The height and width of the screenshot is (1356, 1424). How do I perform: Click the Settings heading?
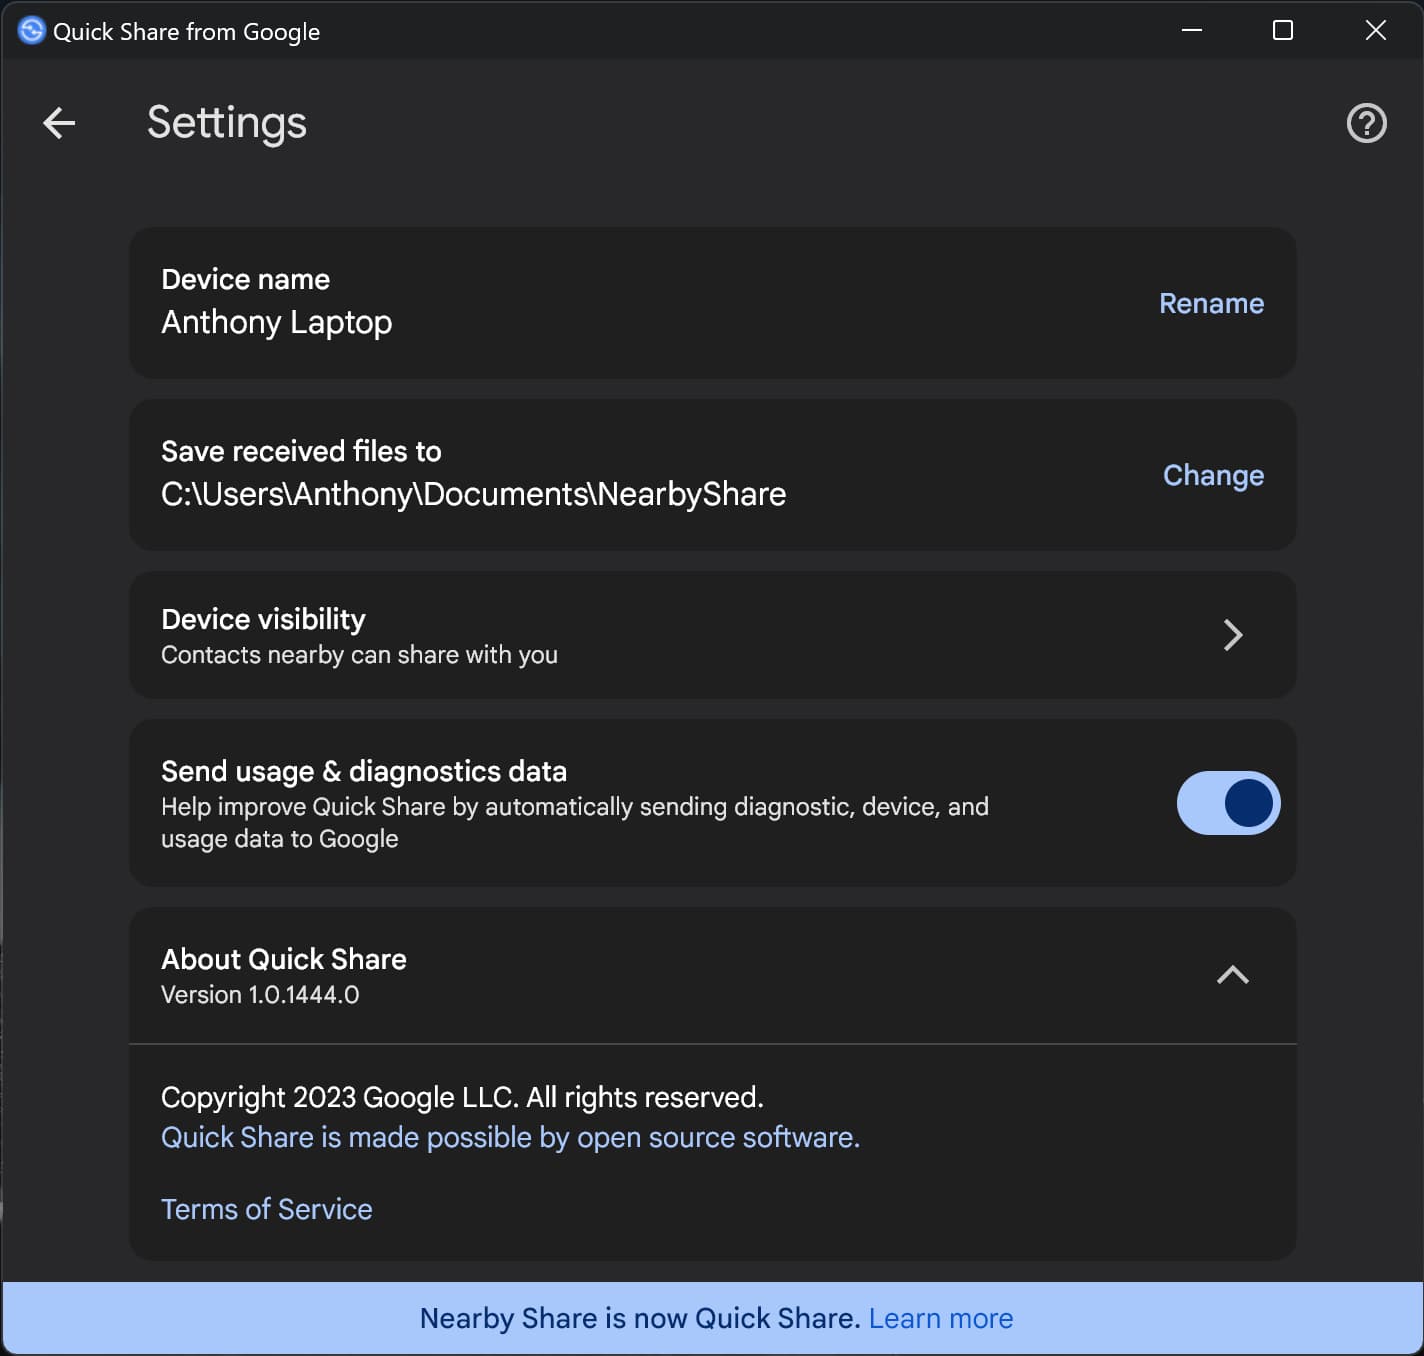(x=226, y=122)
